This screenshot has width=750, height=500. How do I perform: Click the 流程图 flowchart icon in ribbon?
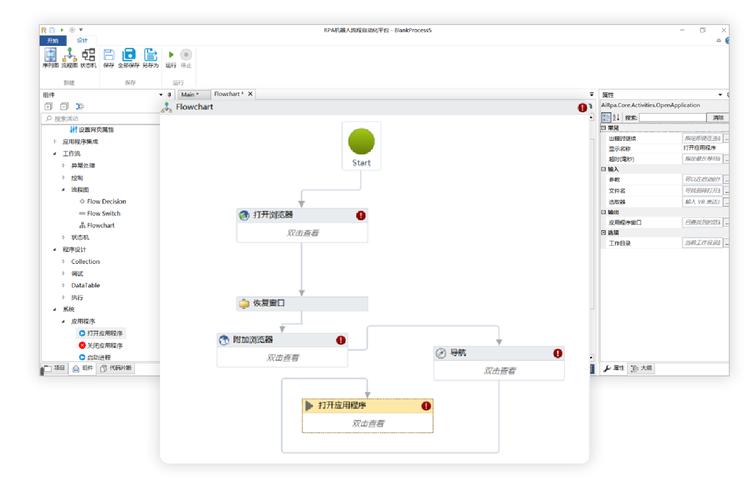[70, 58]
